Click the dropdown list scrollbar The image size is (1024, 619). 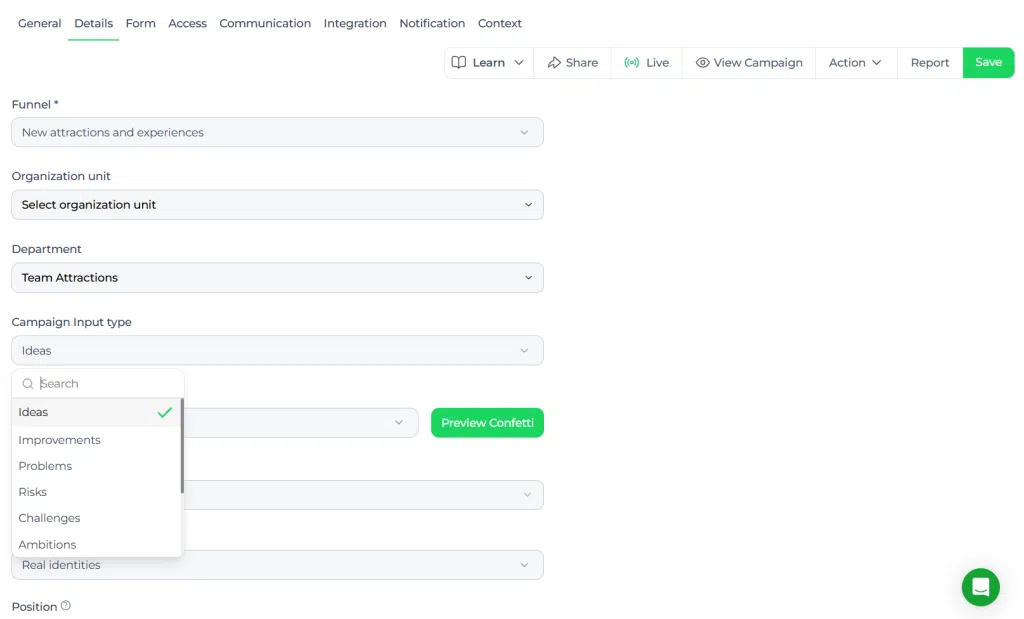pos(182,446)
